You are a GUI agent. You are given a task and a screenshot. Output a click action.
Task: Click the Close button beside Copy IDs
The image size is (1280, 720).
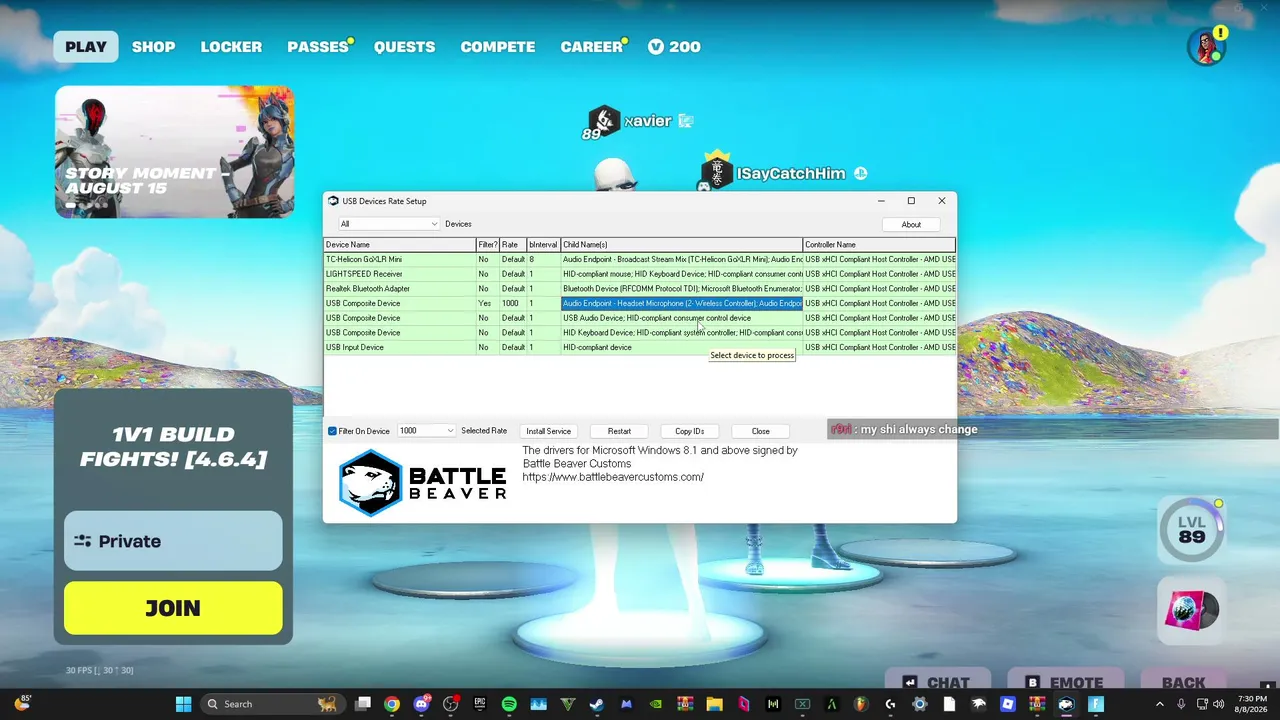click(760, 431)
